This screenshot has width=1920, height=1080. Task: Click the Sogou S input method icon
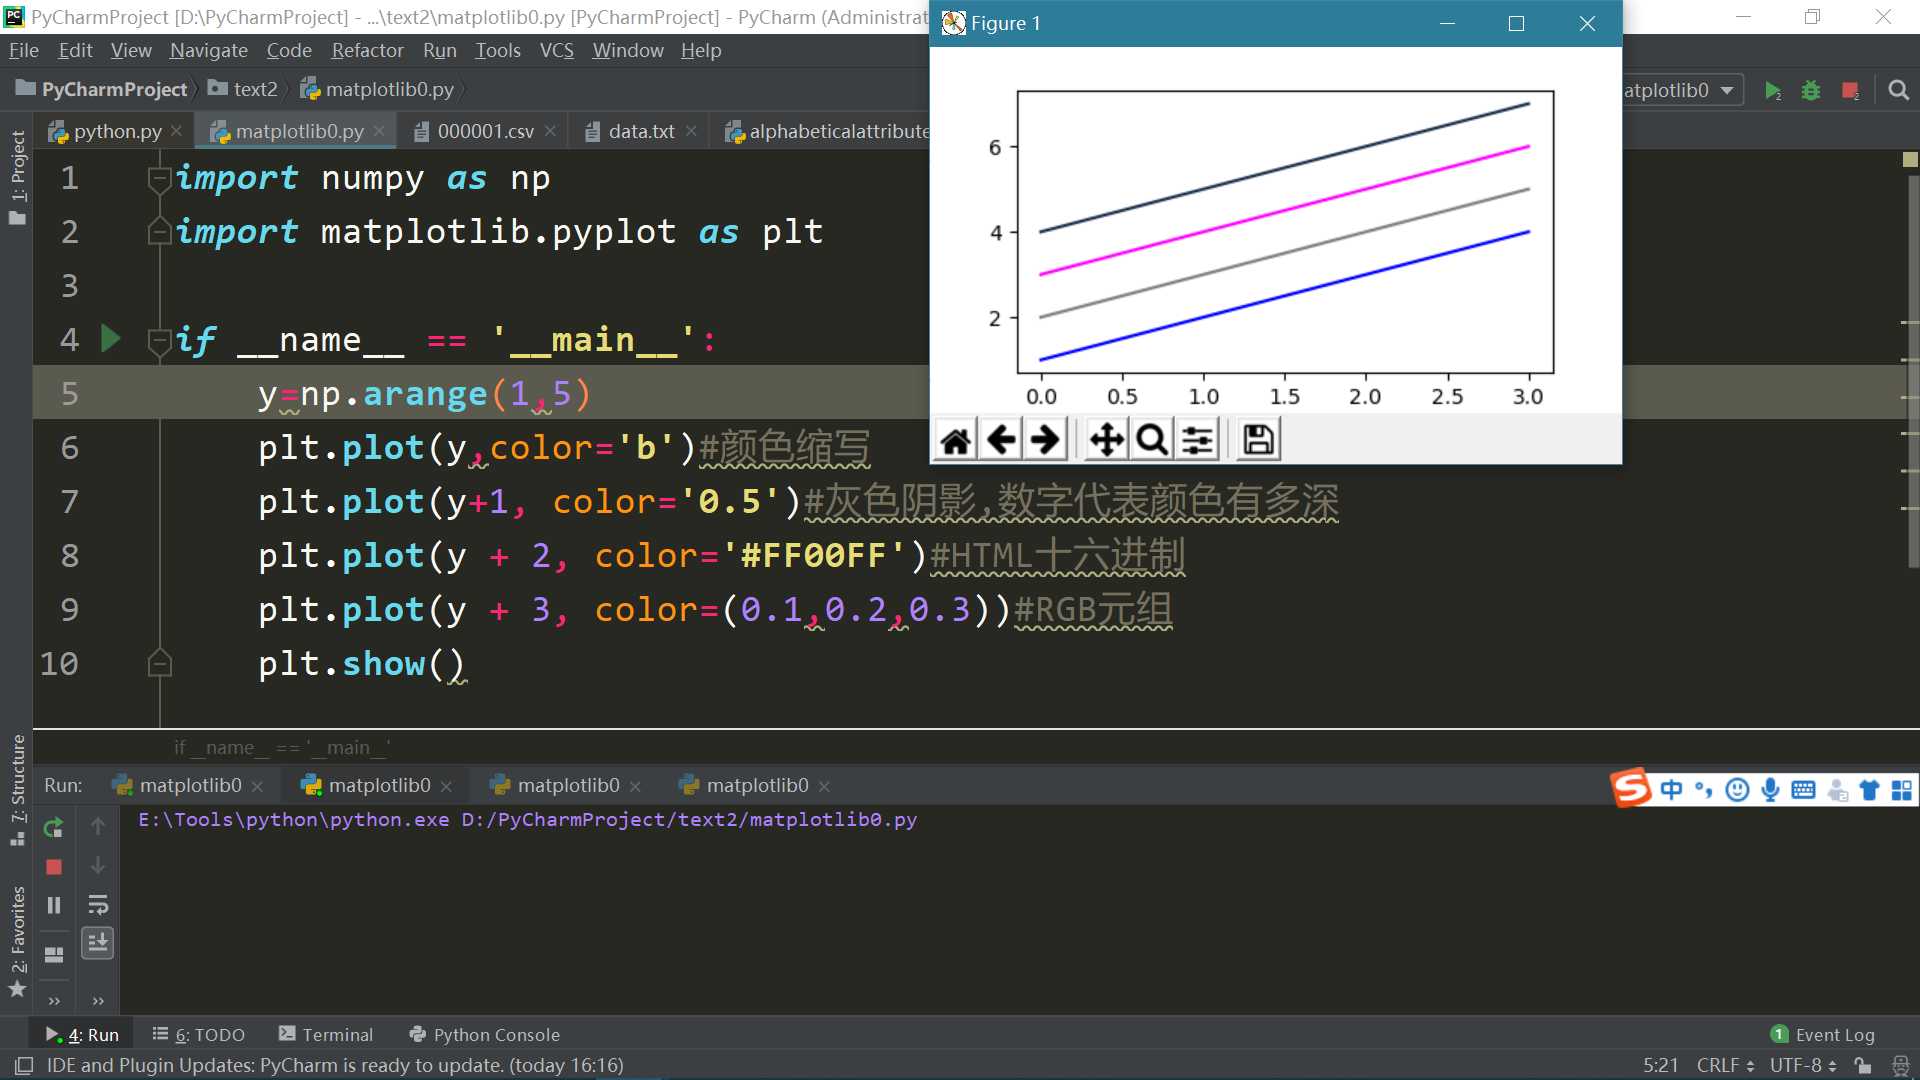click(x=1630, y=789)
